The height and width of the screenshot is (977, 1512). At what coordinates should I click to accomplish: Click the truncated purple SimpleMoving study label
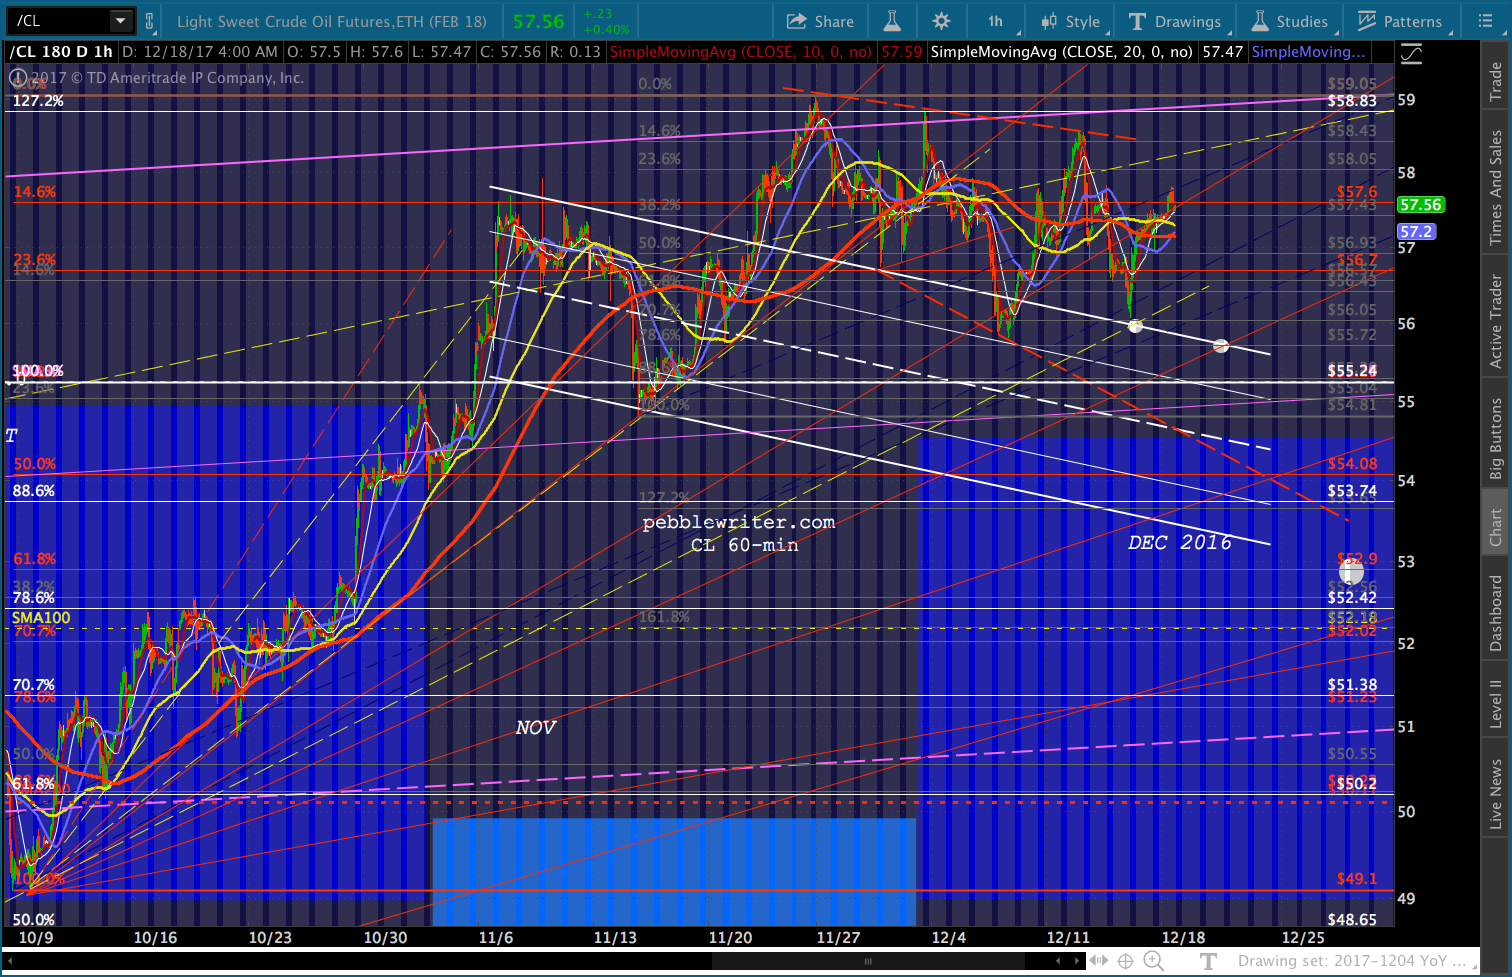1308,52
